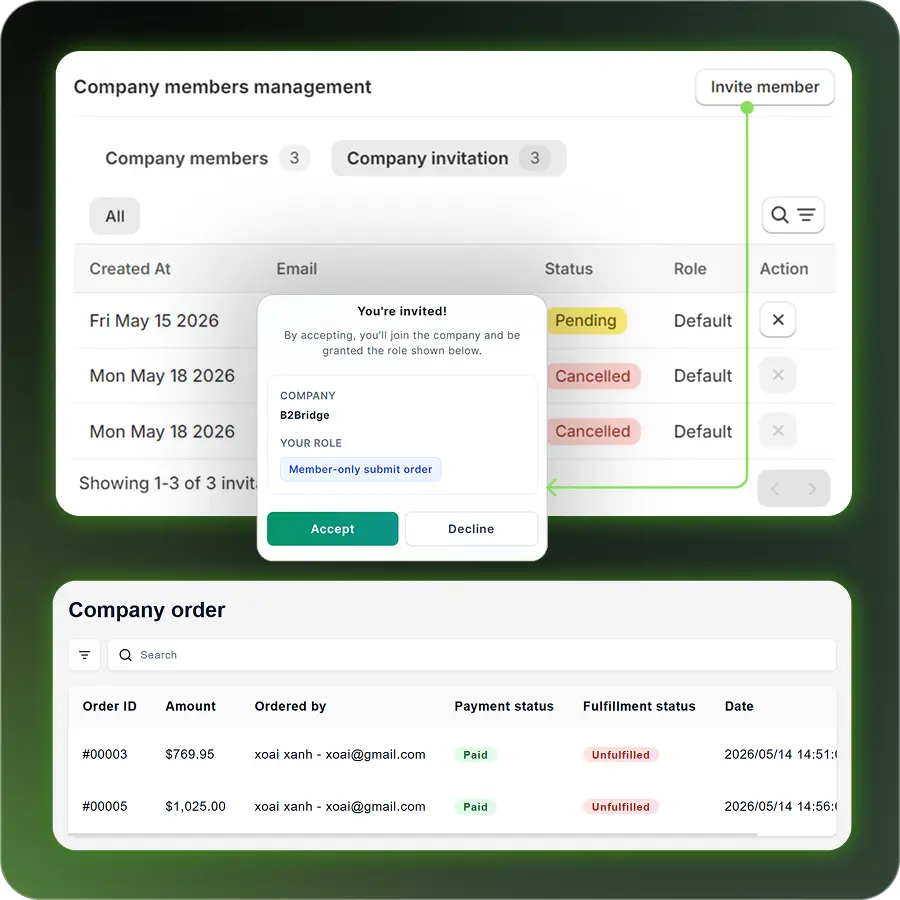
Task: Click the search magnifier icon in Company order
Action: [126, 655]
